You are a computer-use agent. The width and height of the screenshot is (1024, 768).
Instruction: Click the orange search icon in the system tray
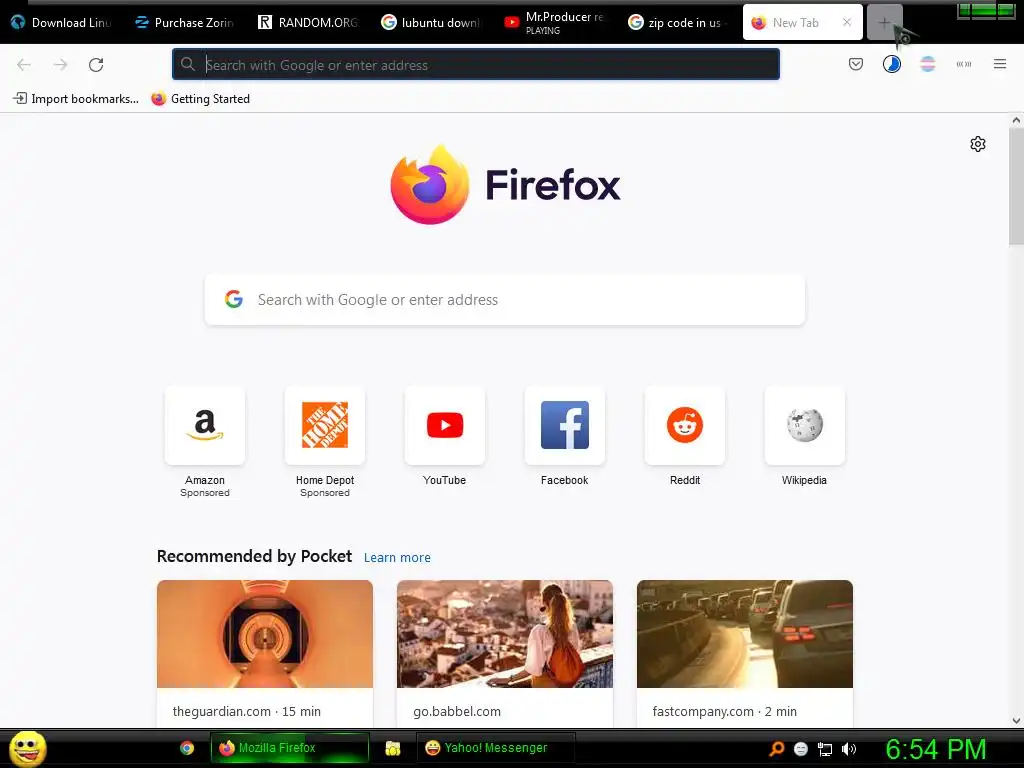point(777,749)
